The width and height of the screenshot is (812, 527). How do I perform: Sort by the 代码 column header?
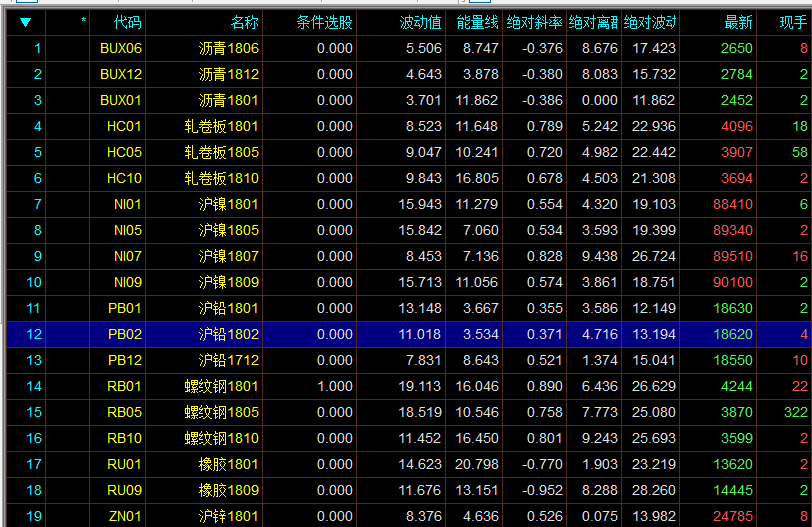pos(128,22)
